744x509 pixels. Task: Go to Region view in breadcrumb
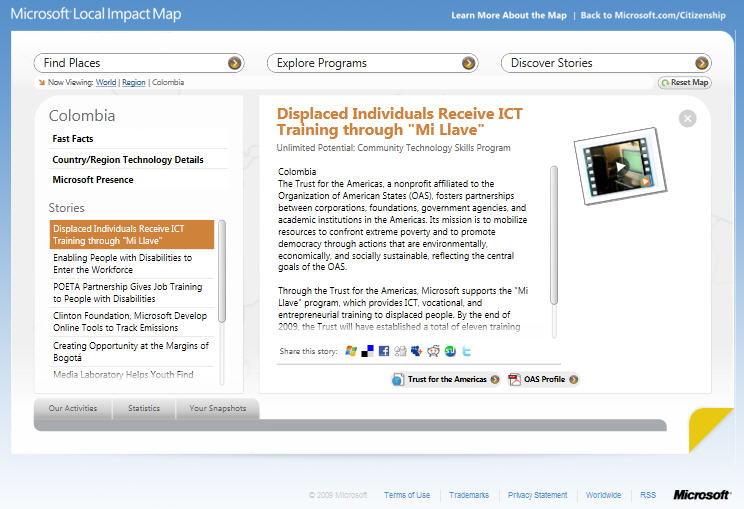pyautogui.click(x=134, y=83)
